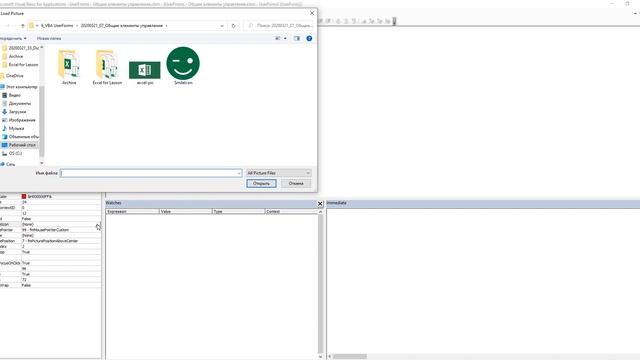Click the Type column header in Watches
Viewport: 640px width, 360px height.
[x=238, y=211]
